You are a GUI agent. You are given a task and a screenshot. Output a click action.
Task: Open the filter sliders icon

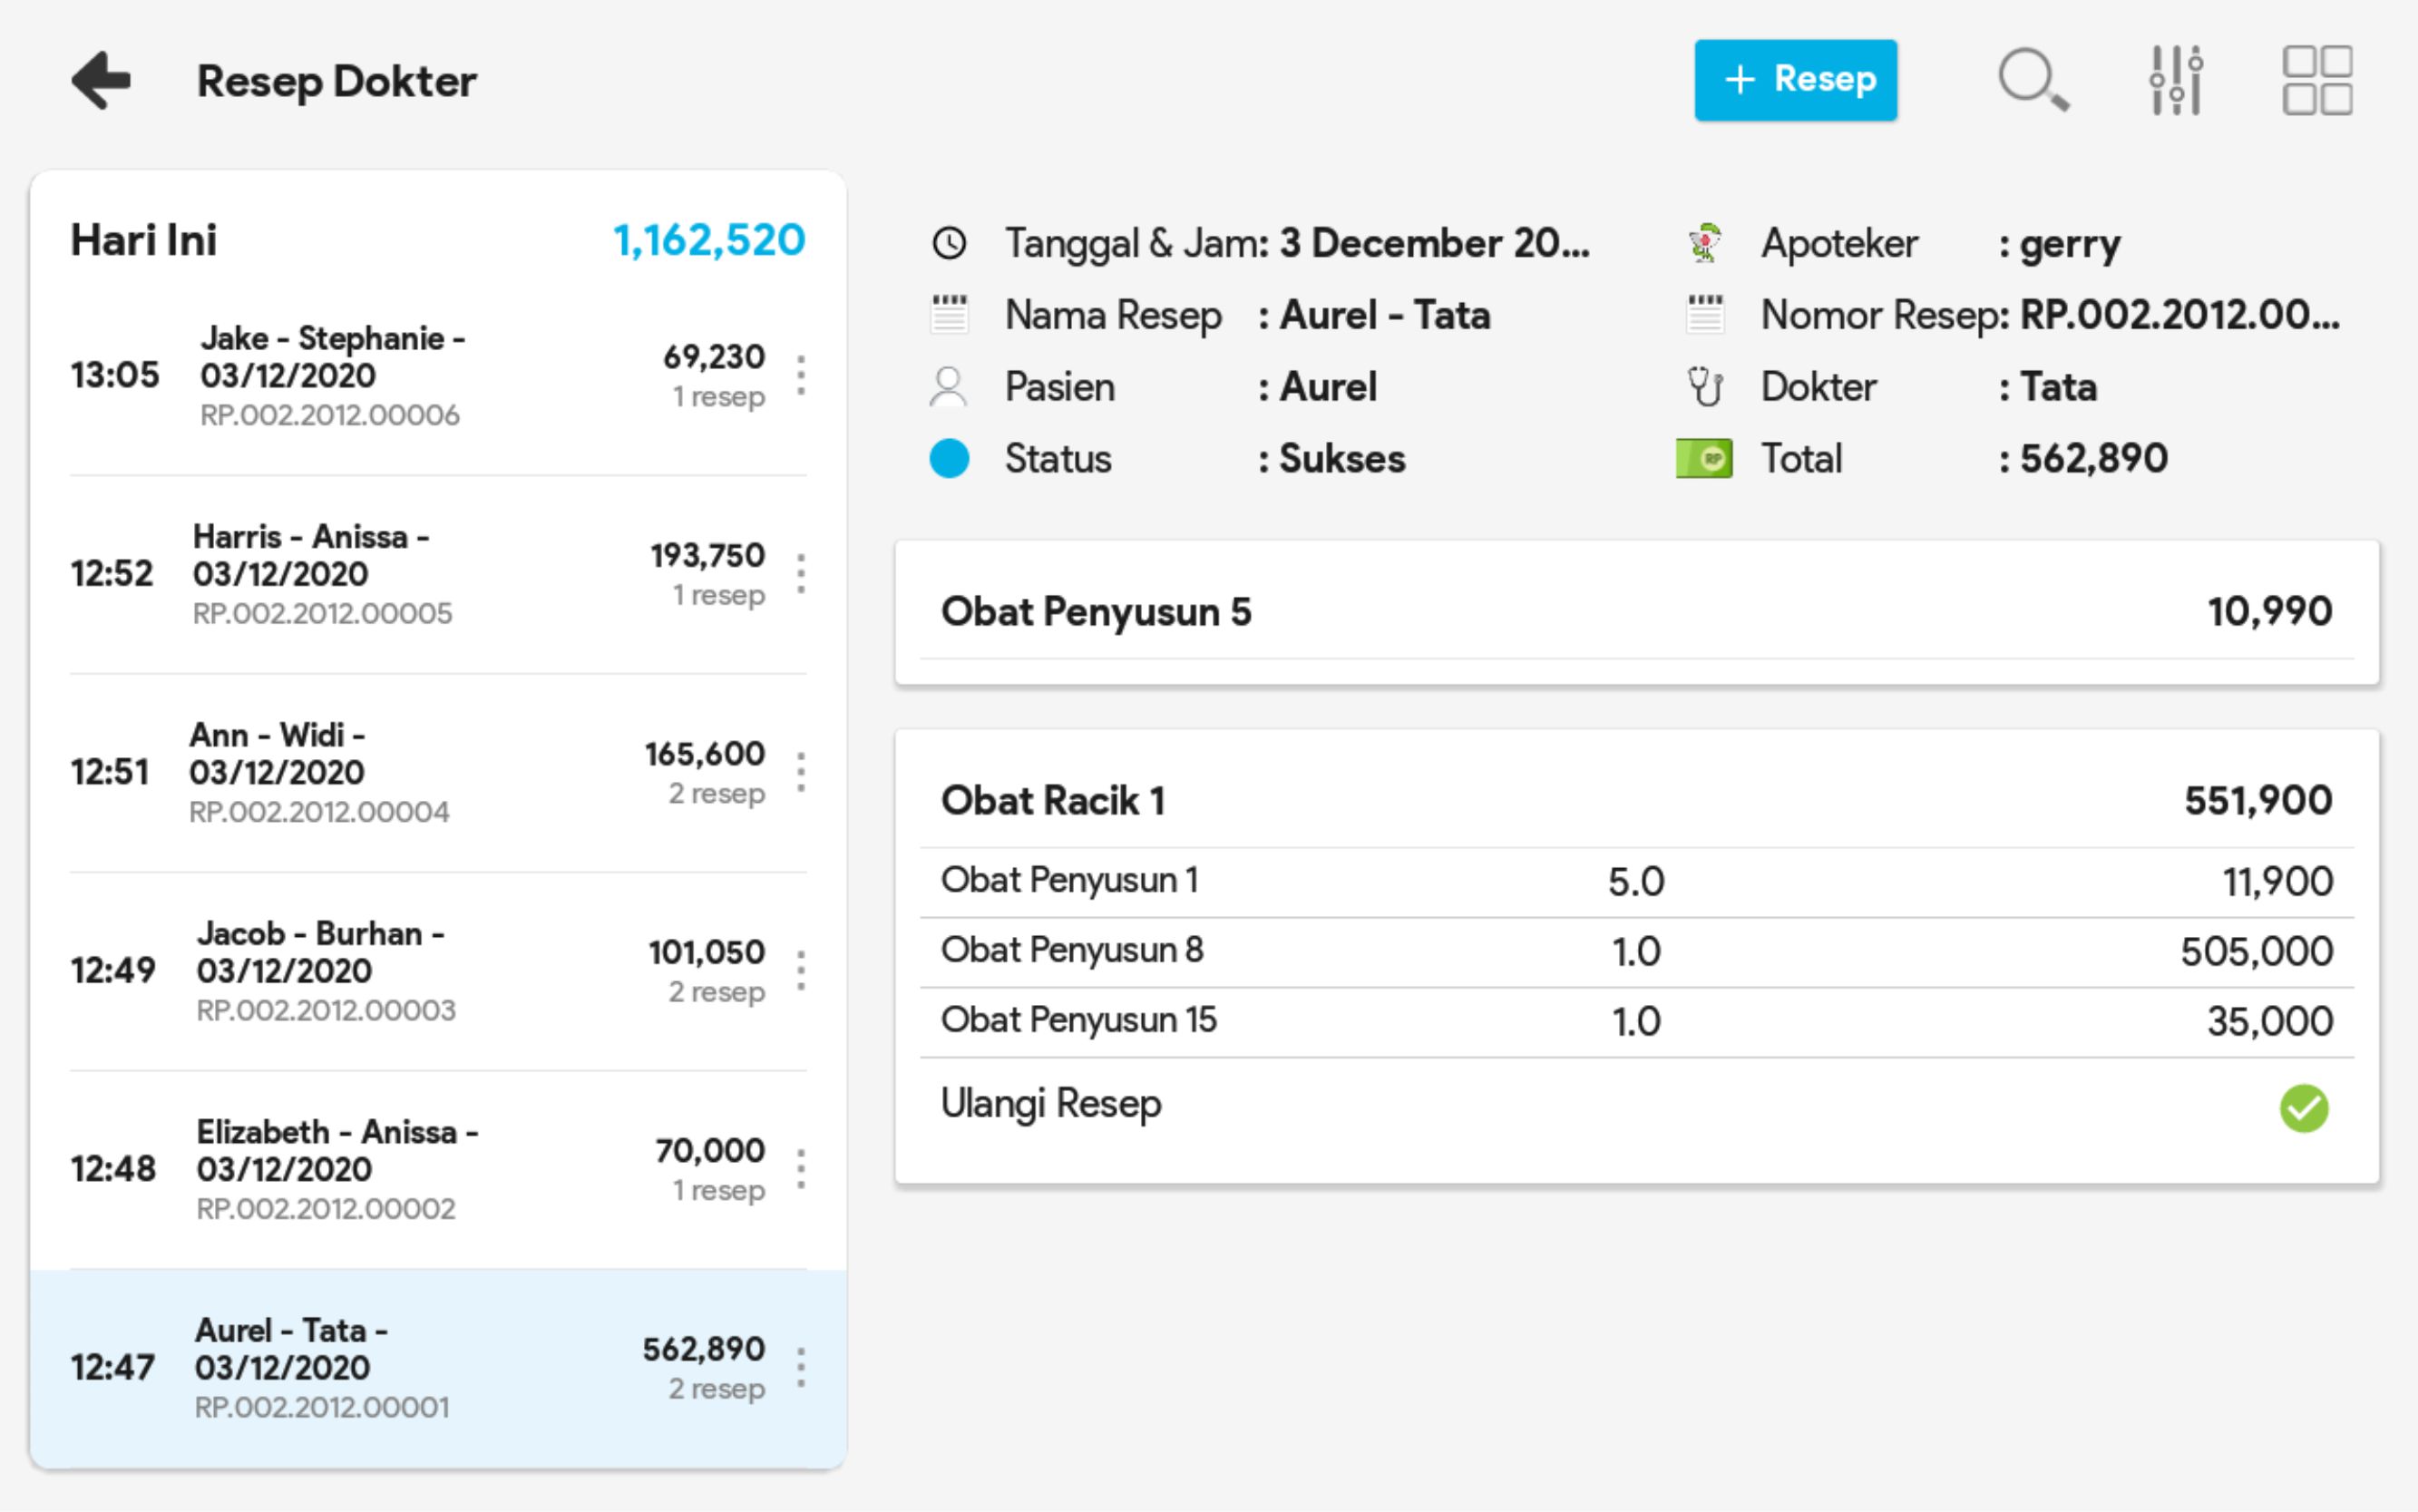point(2176,80)
